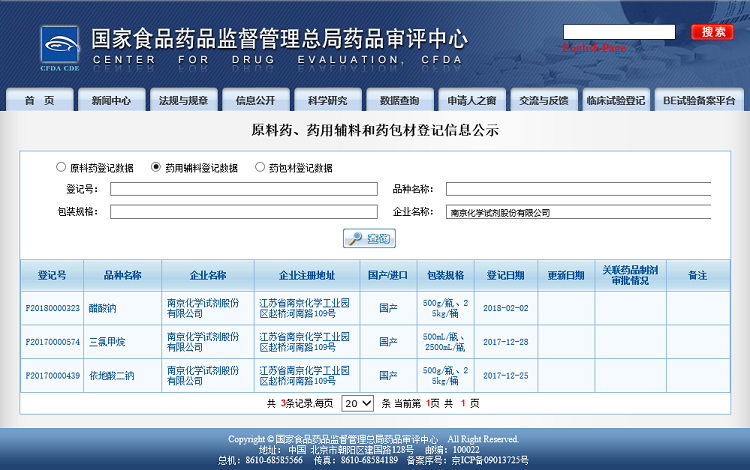The width and height of the screenshot is (750, 470).
Task: Click the magnifier 查询 search button
Action: 369,238
